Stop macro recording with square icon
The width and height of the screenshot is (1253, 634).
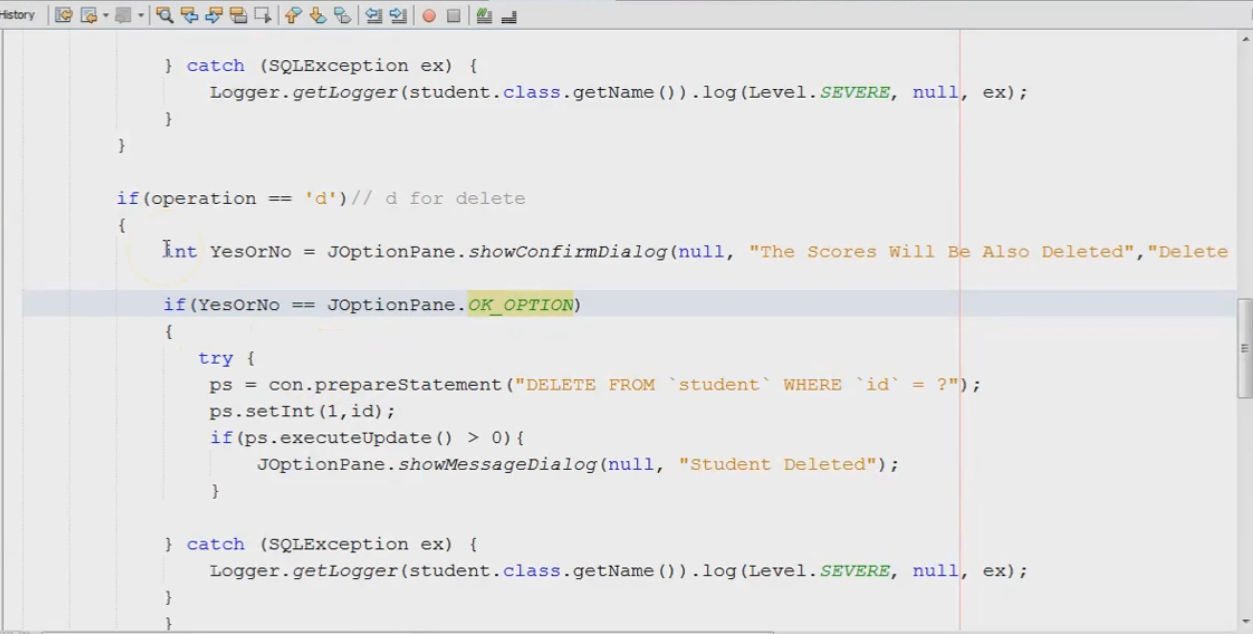pos(453,16)
